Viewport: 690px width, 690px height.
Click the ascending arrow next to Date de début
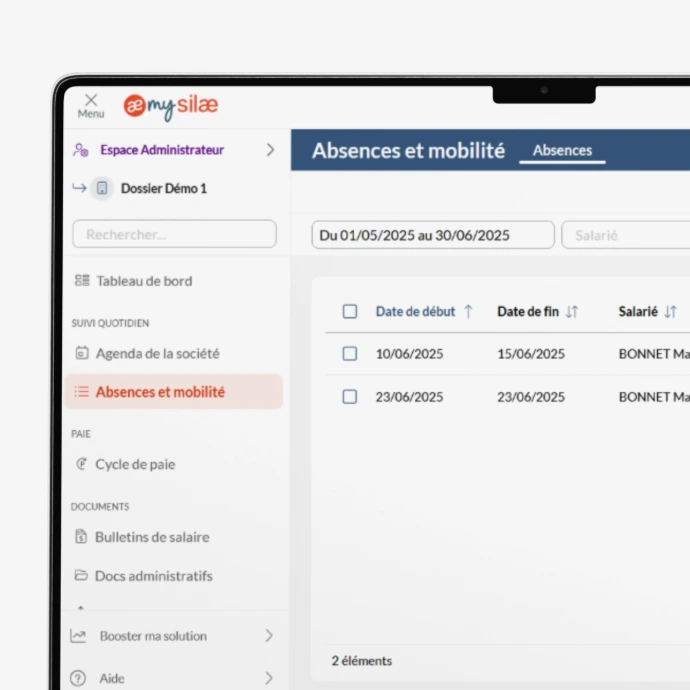pos(468,312)
